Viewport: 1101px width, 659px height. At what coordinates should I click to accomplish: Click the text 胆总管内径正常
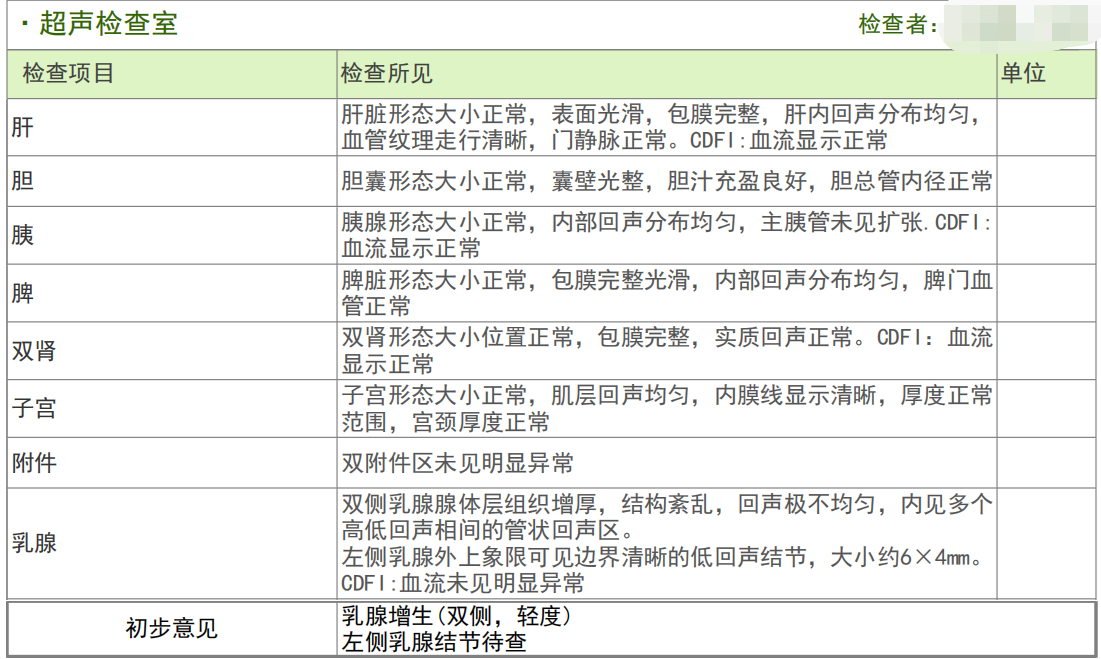pos(911,181)
